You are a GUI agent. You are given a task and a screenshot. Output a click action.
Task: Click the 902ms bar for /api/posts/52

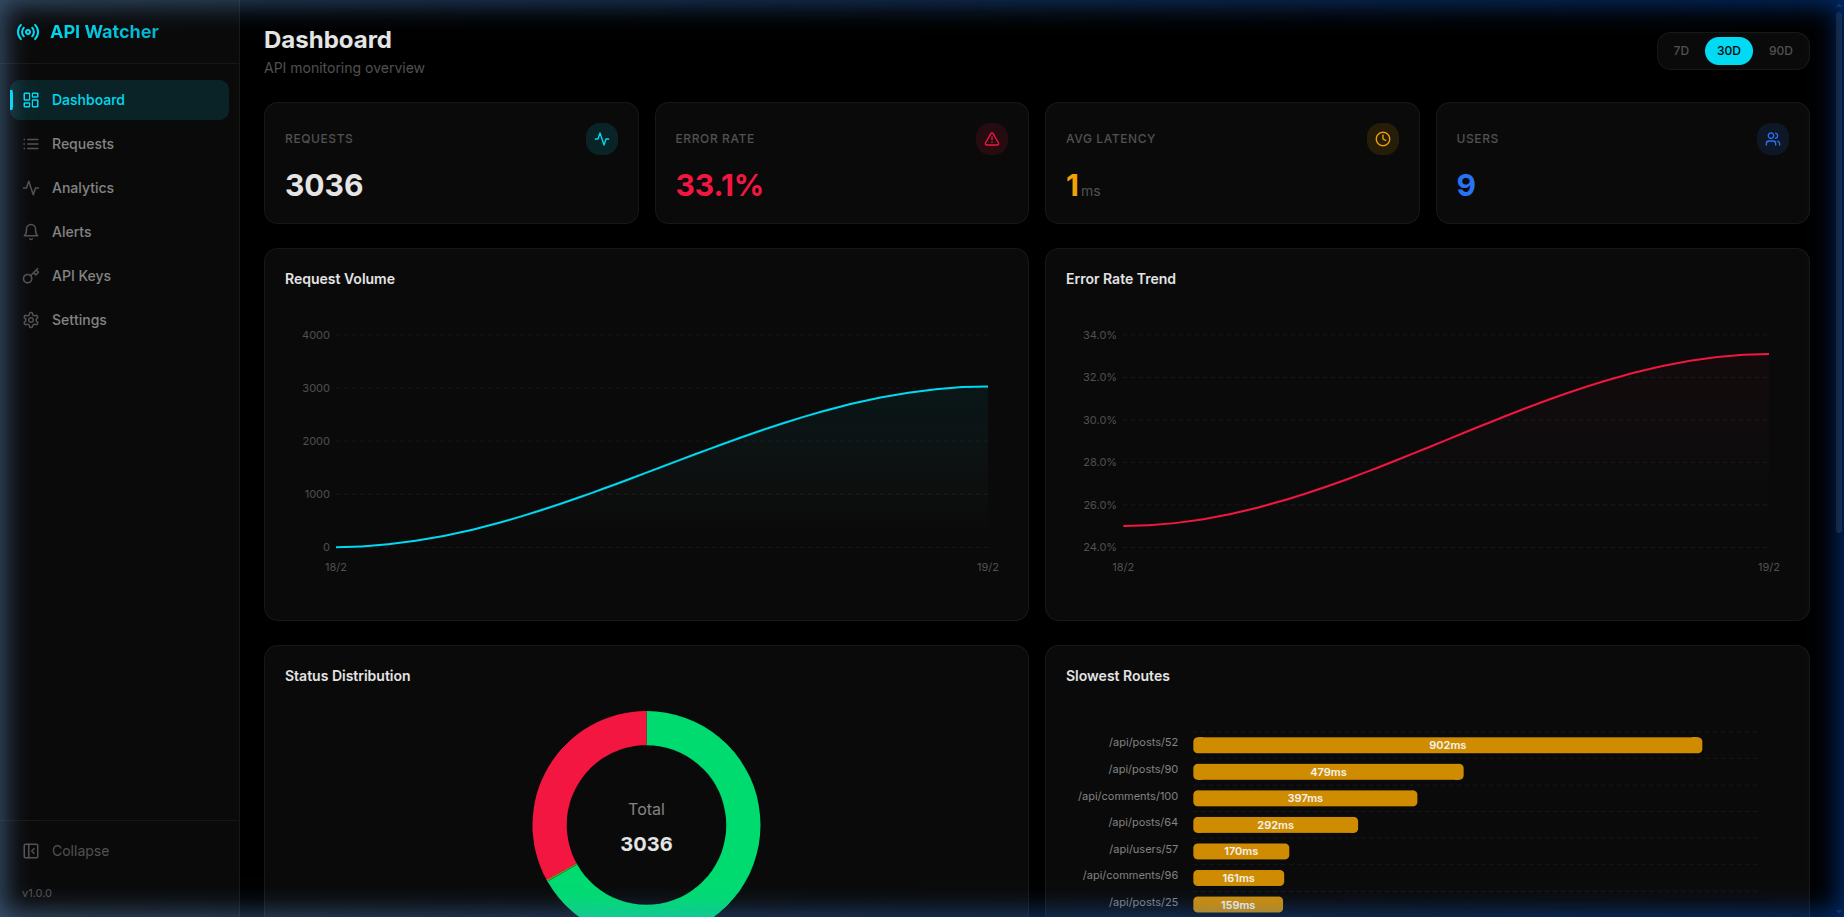[1445, 745]
